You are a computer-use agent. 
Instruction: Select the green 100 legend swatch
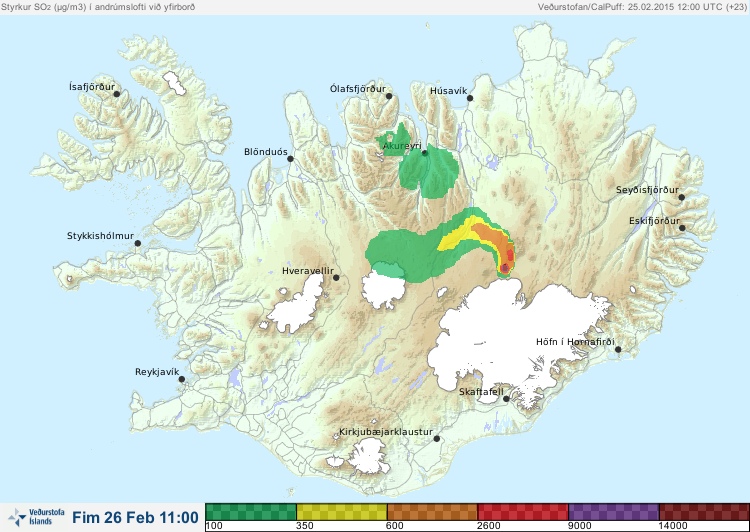pos(251,511)
